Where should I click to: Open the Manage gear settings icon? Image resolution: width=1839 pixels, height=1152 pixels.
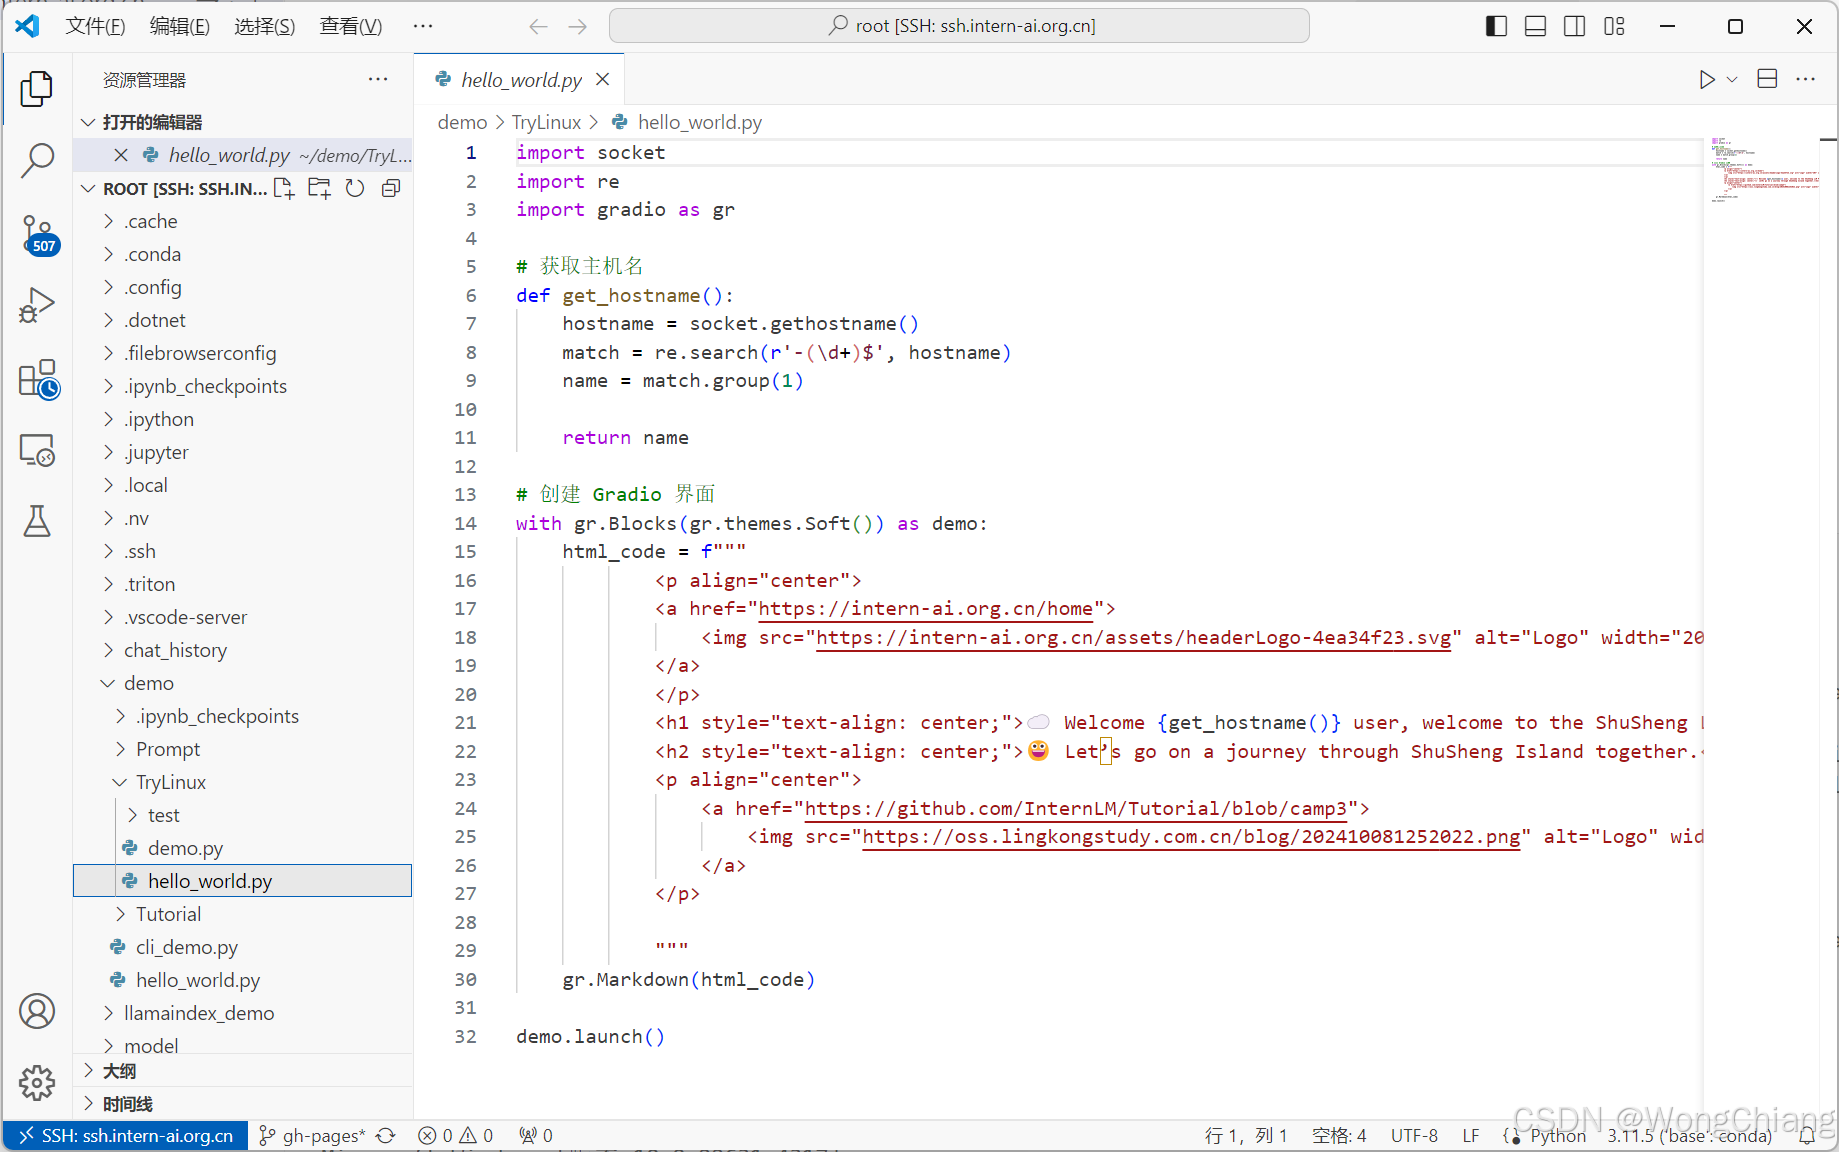(x=37, y=1082)
